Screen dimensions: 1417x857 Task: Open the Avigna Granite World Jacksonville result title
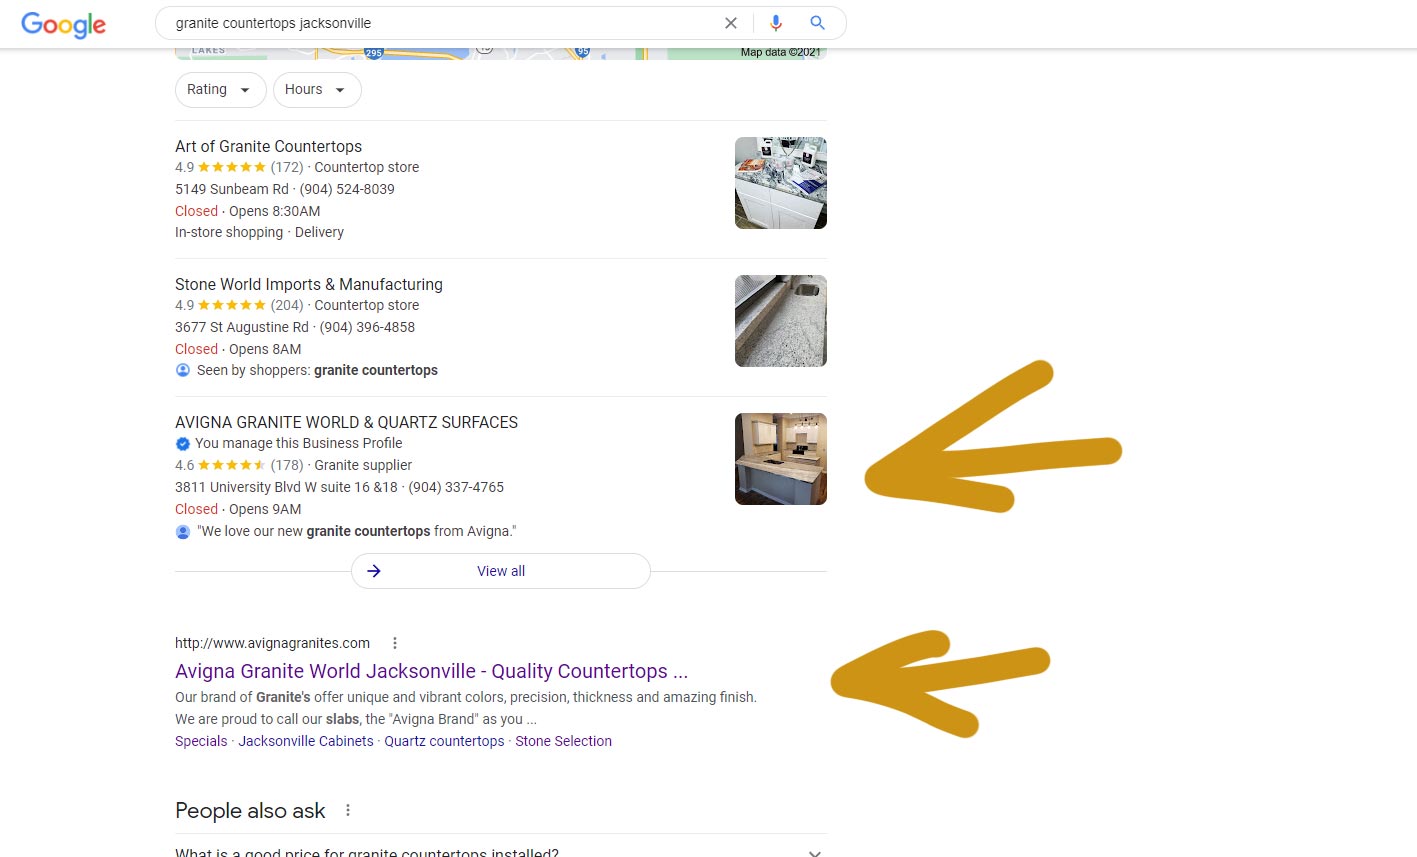pyautogui.click(x=431, y=671)
